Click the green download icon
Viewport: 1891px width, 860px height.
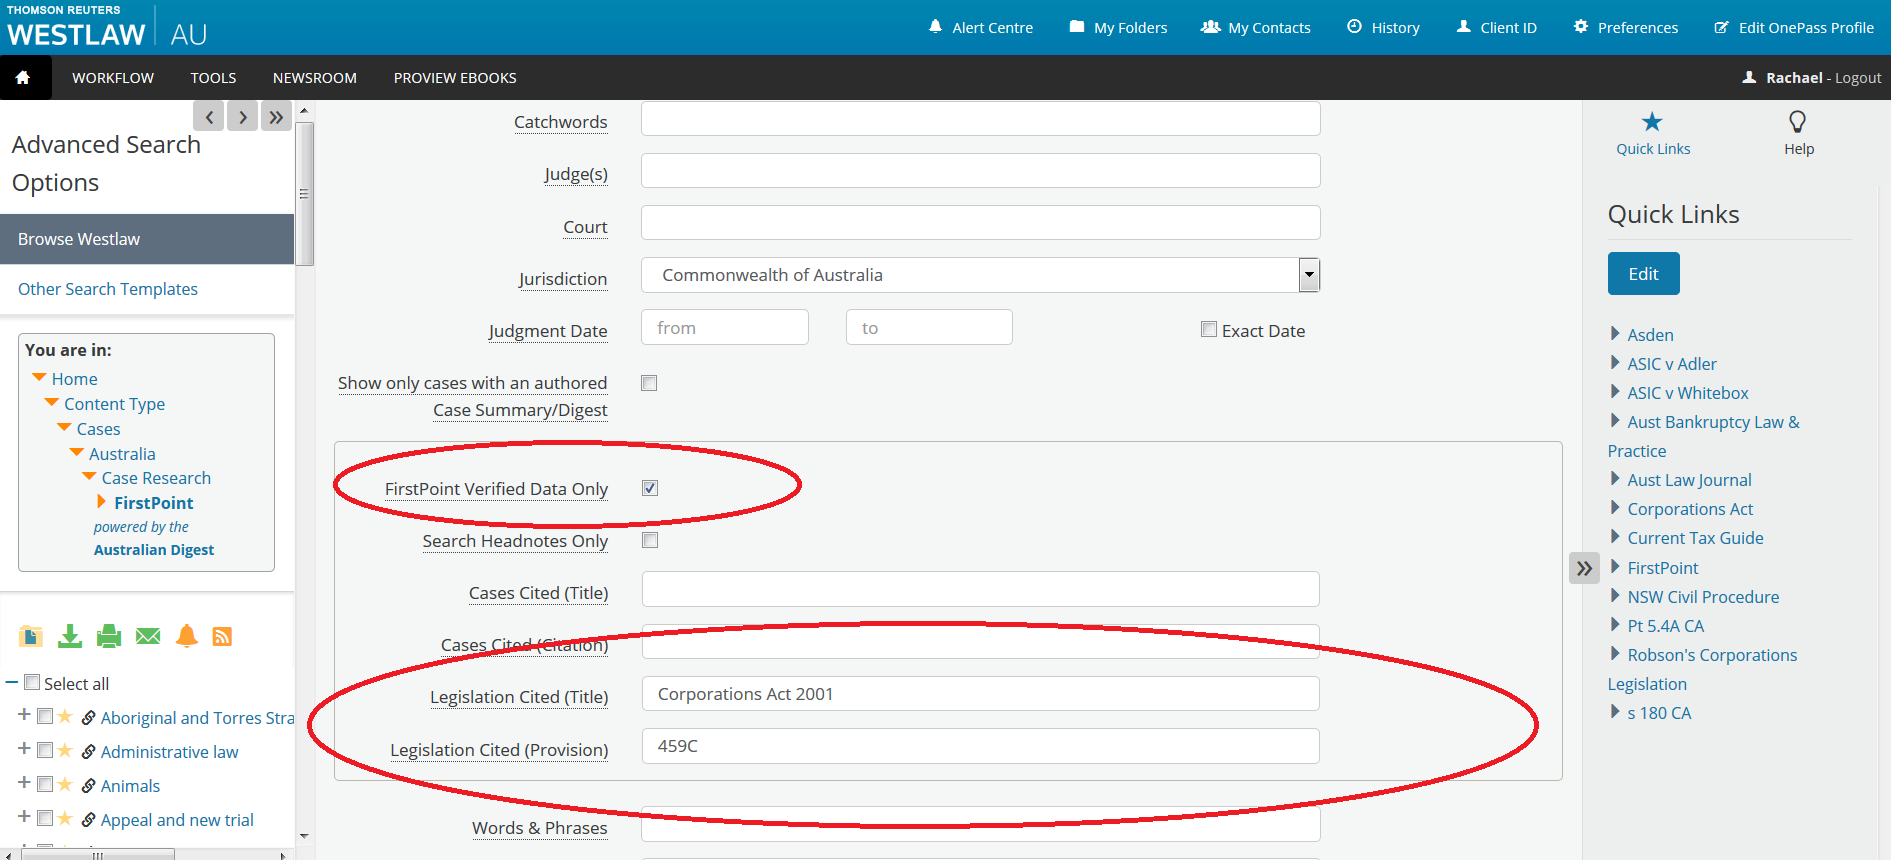point(70,636)
